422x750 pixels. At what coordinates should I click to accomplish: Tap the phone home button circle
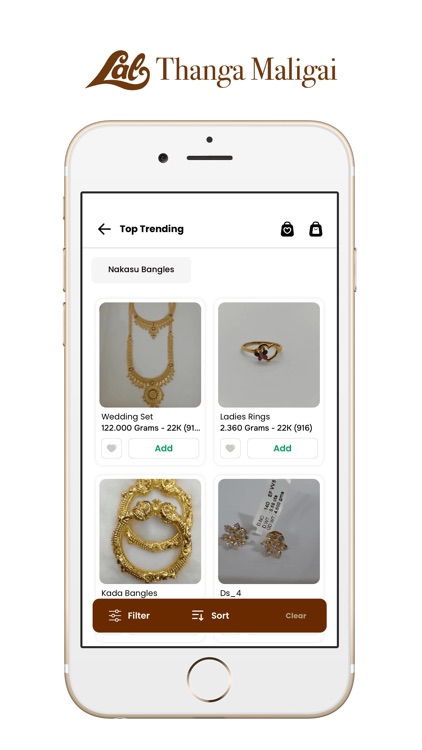point(209,679)
